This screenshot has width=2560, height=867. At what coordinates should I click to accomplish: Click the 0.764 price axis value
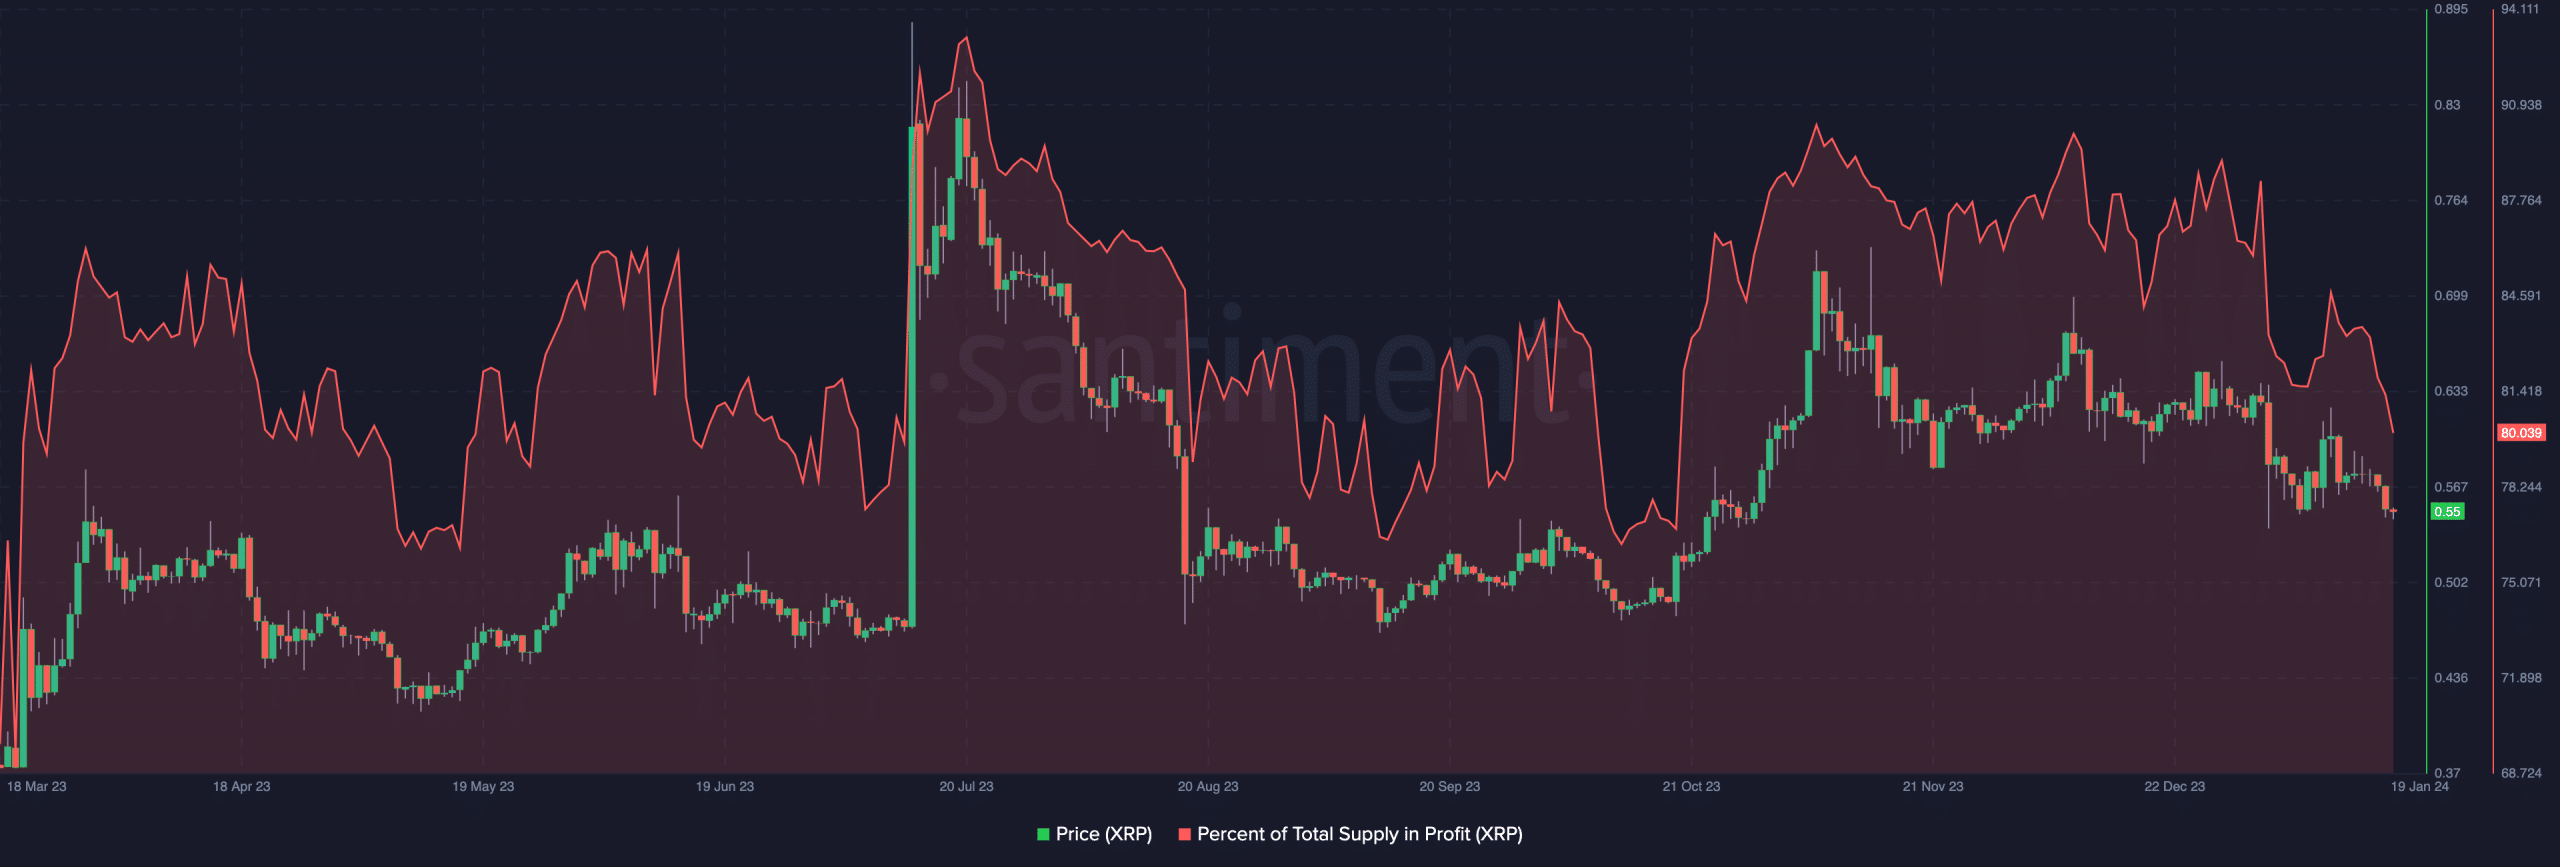pyautogui.click(x=2451, y=200)
